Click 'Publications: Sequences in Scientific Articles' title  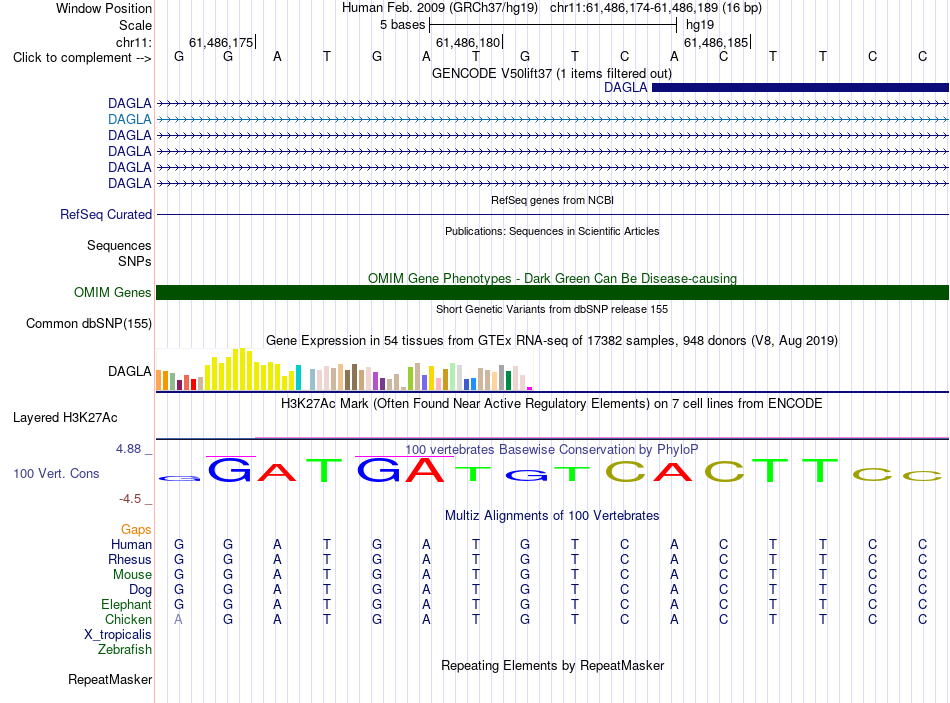(x=552, y=232)
